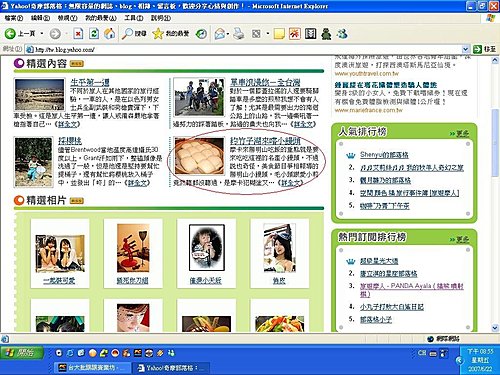Open the Shenyu blog ranking link

coord(384,155)
